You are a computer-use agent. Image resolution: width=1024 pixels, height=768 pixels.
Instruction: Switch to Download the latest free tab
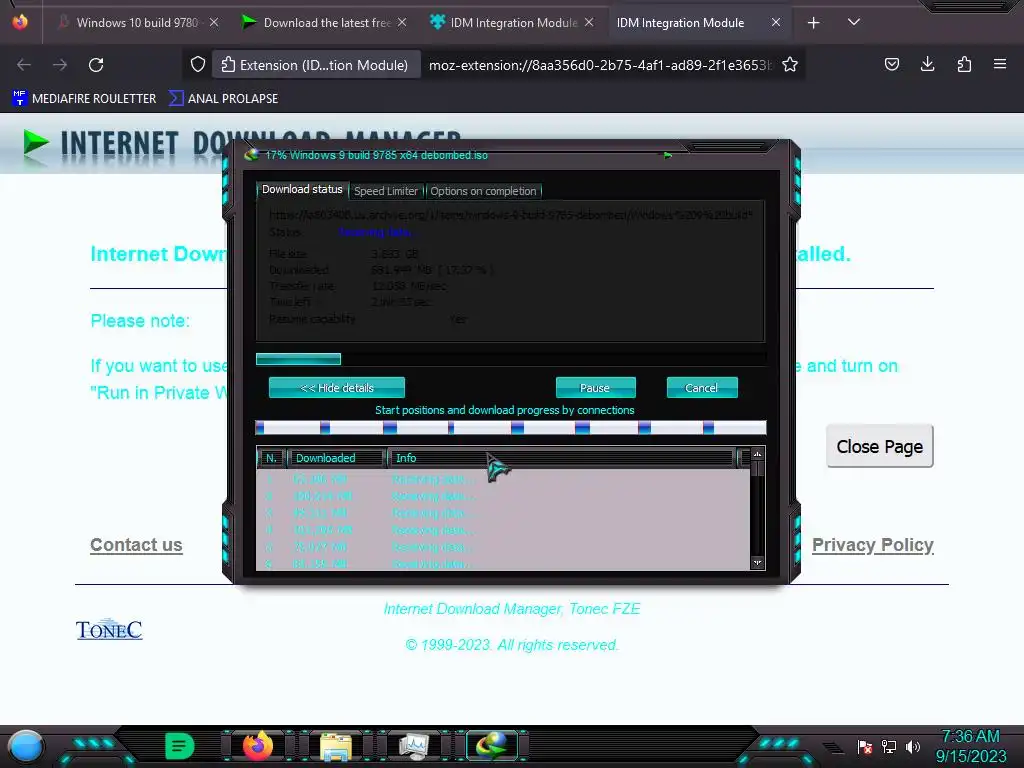[326, 23]
